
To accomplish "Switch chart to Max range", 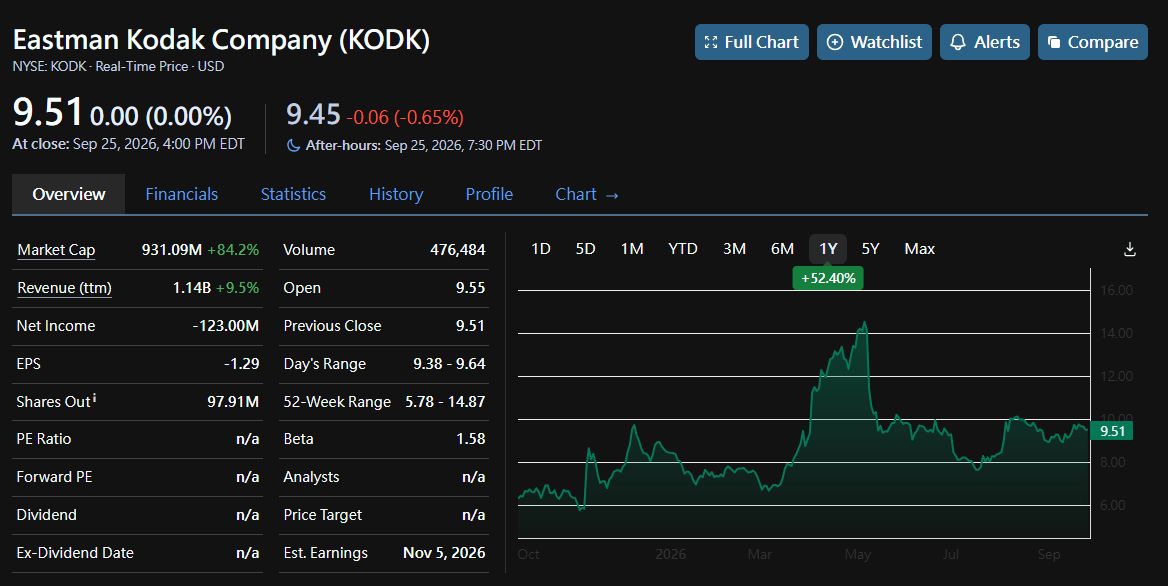I will [x=920, y=249].
